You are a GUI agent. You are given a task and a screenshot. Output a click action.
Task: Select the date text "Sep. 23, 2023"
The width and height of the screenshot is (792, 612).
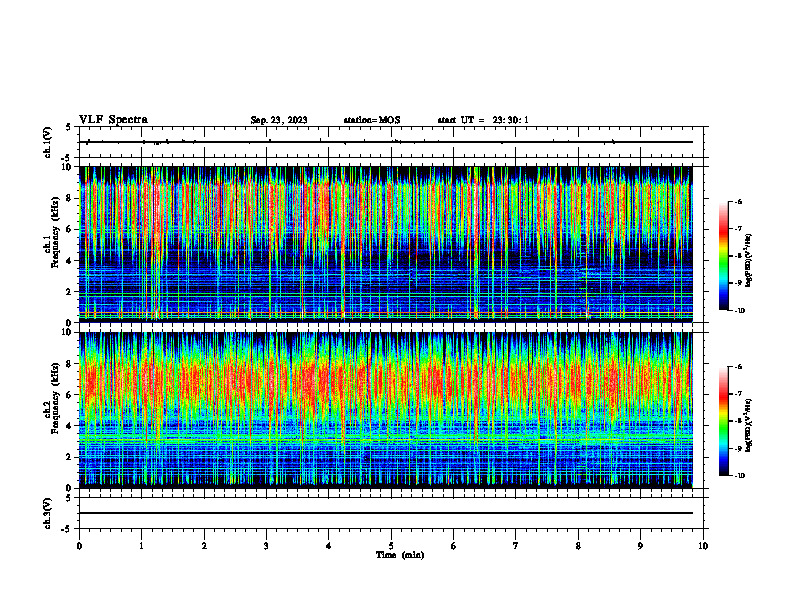pyautogui.click(x=279, y=120)
